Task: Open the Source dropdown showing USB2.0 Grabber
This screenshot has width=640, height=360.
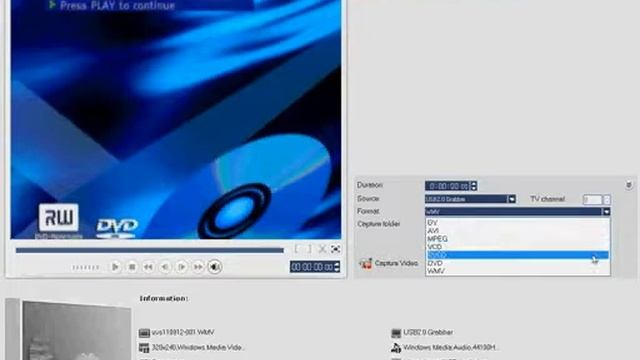Action: 470,199
